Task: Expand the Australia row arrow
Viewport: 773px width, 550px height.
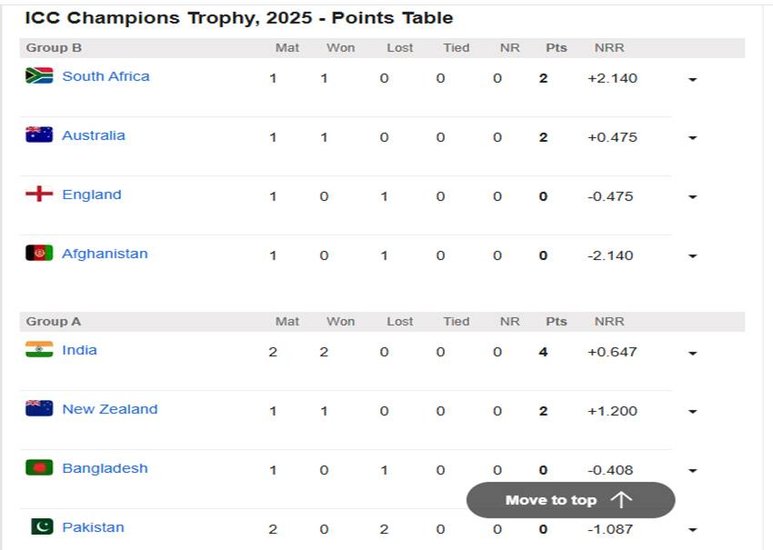Action: coord(692,138)
